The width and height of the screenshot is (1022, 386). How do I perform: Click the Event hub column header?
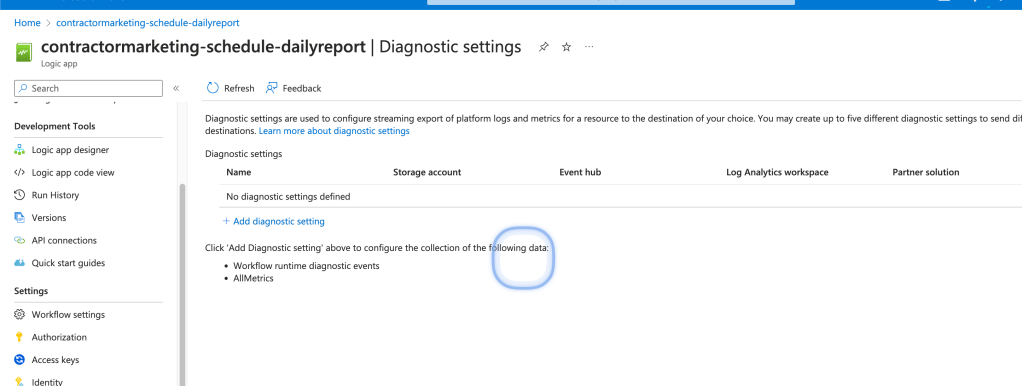coord(580,173)
